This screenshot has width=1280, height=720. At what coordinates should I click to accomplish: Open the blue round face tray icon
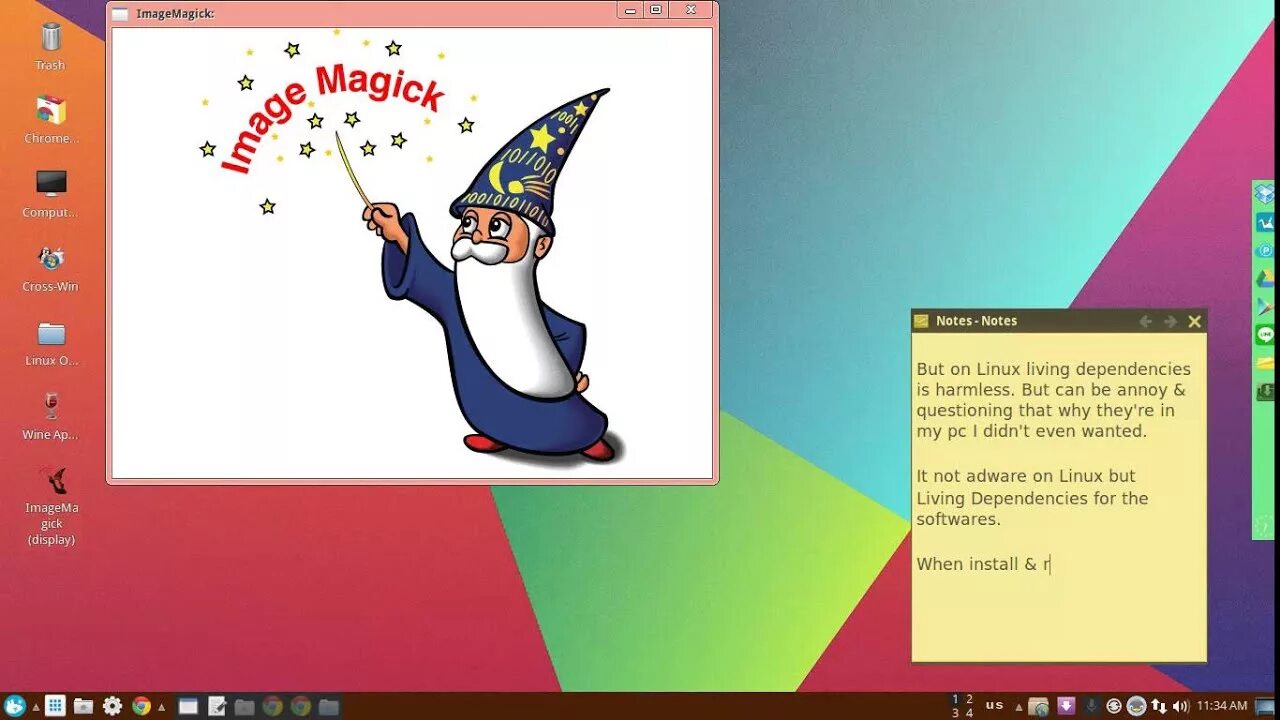[1137, 706]
